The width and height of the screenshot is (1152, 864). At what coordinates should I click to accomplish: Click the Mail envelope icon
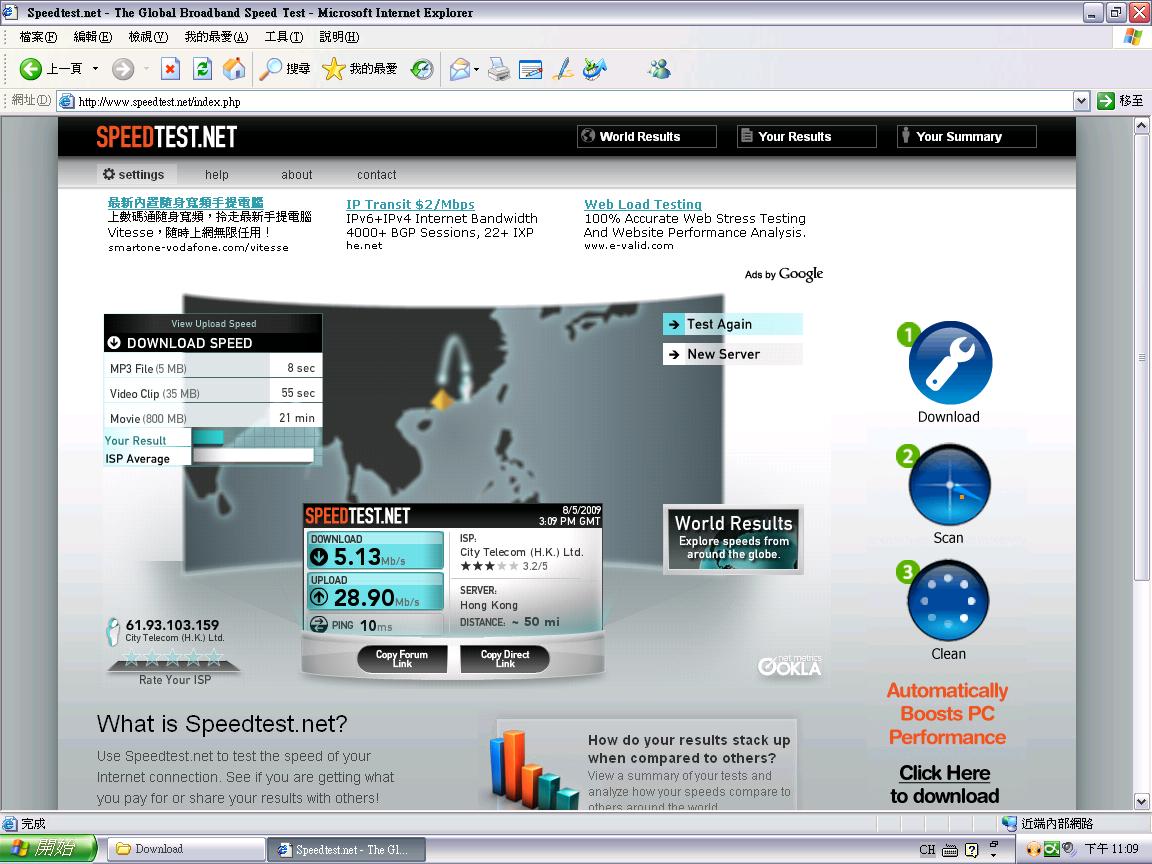tap(459, 69)
